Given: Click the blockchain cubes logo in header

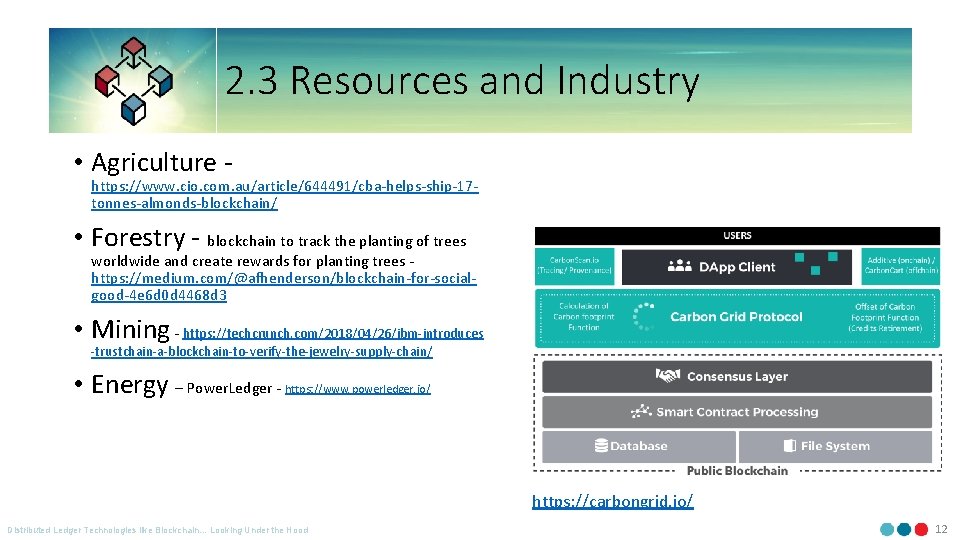Looking at the screenshot, I should point(133,81).
